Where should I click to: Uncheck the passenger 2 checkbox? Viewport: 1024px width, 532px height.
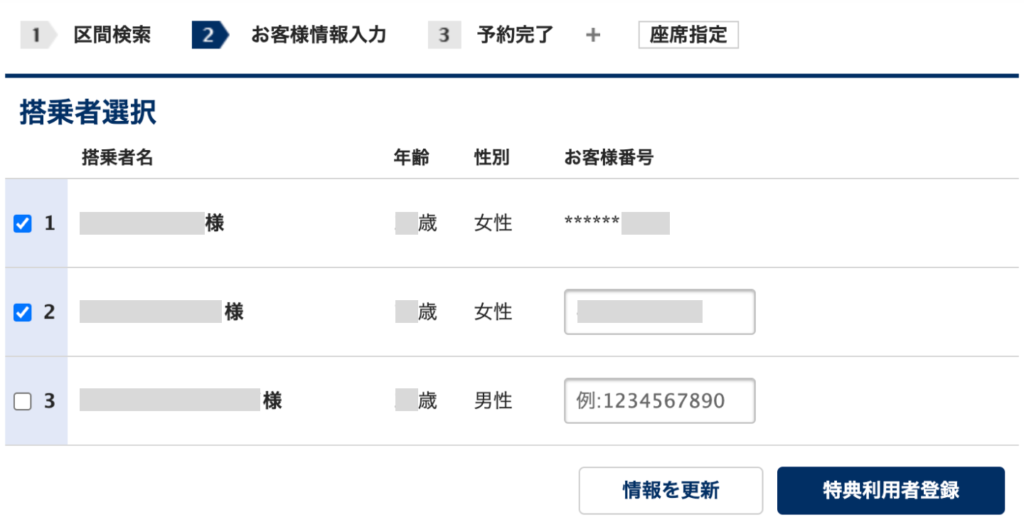click(x=23, y=313)
